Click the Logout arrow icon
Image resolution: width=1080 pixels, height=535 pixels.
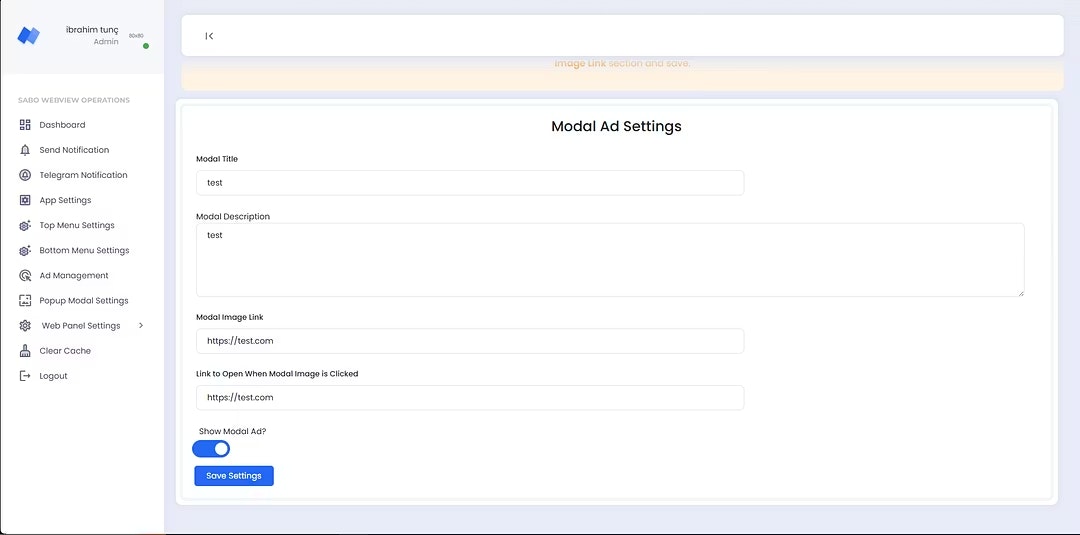pos(25,376)
